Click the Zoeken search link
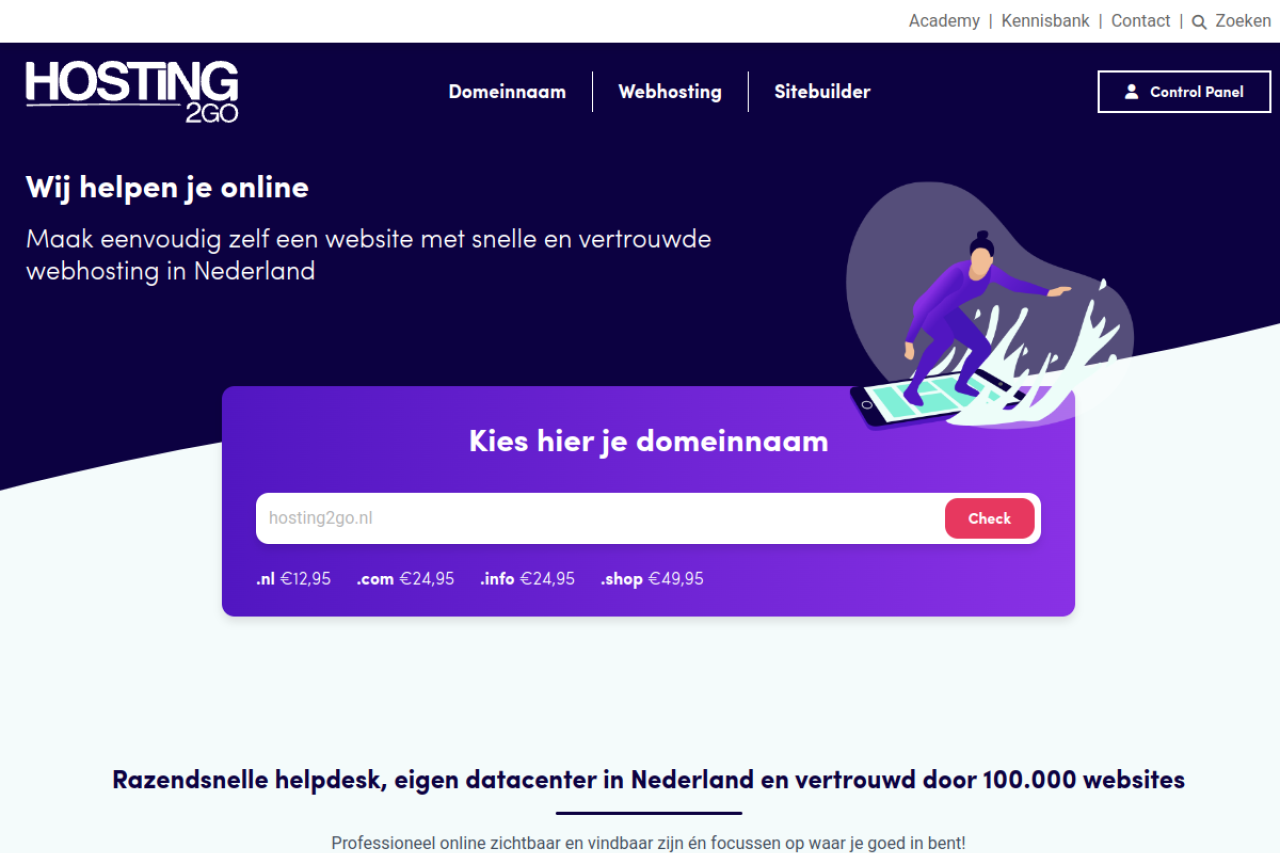This screenshot has width=1280, height=853. click(x=1243, y=21)
